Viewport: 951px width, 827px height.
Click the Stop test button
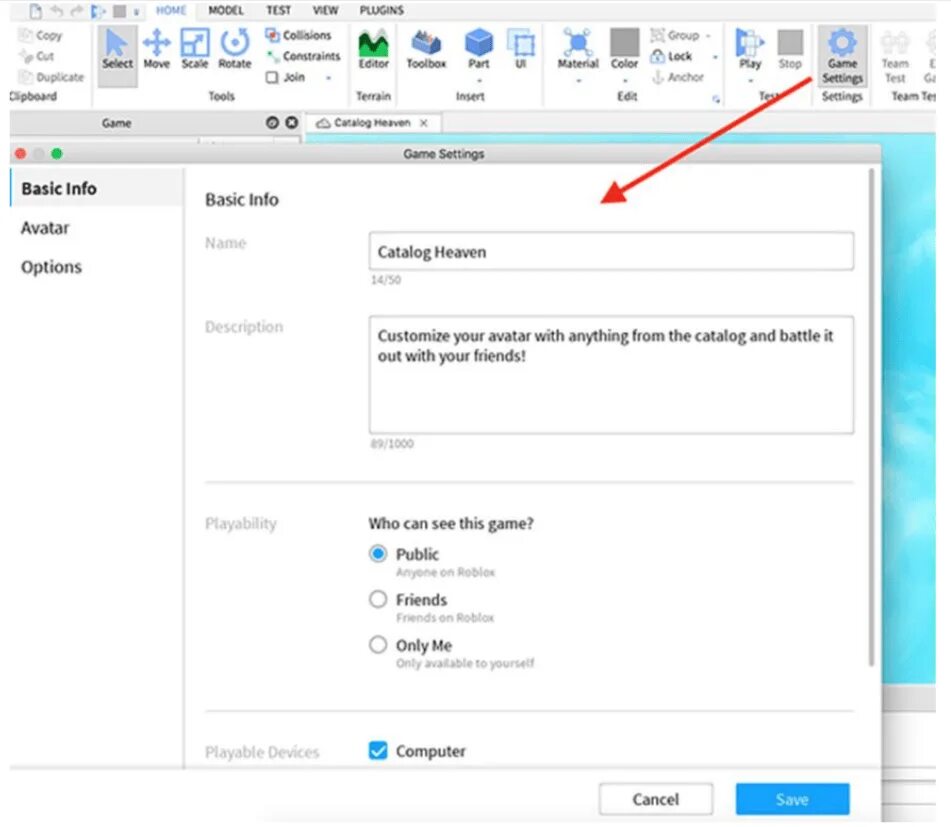790,49
